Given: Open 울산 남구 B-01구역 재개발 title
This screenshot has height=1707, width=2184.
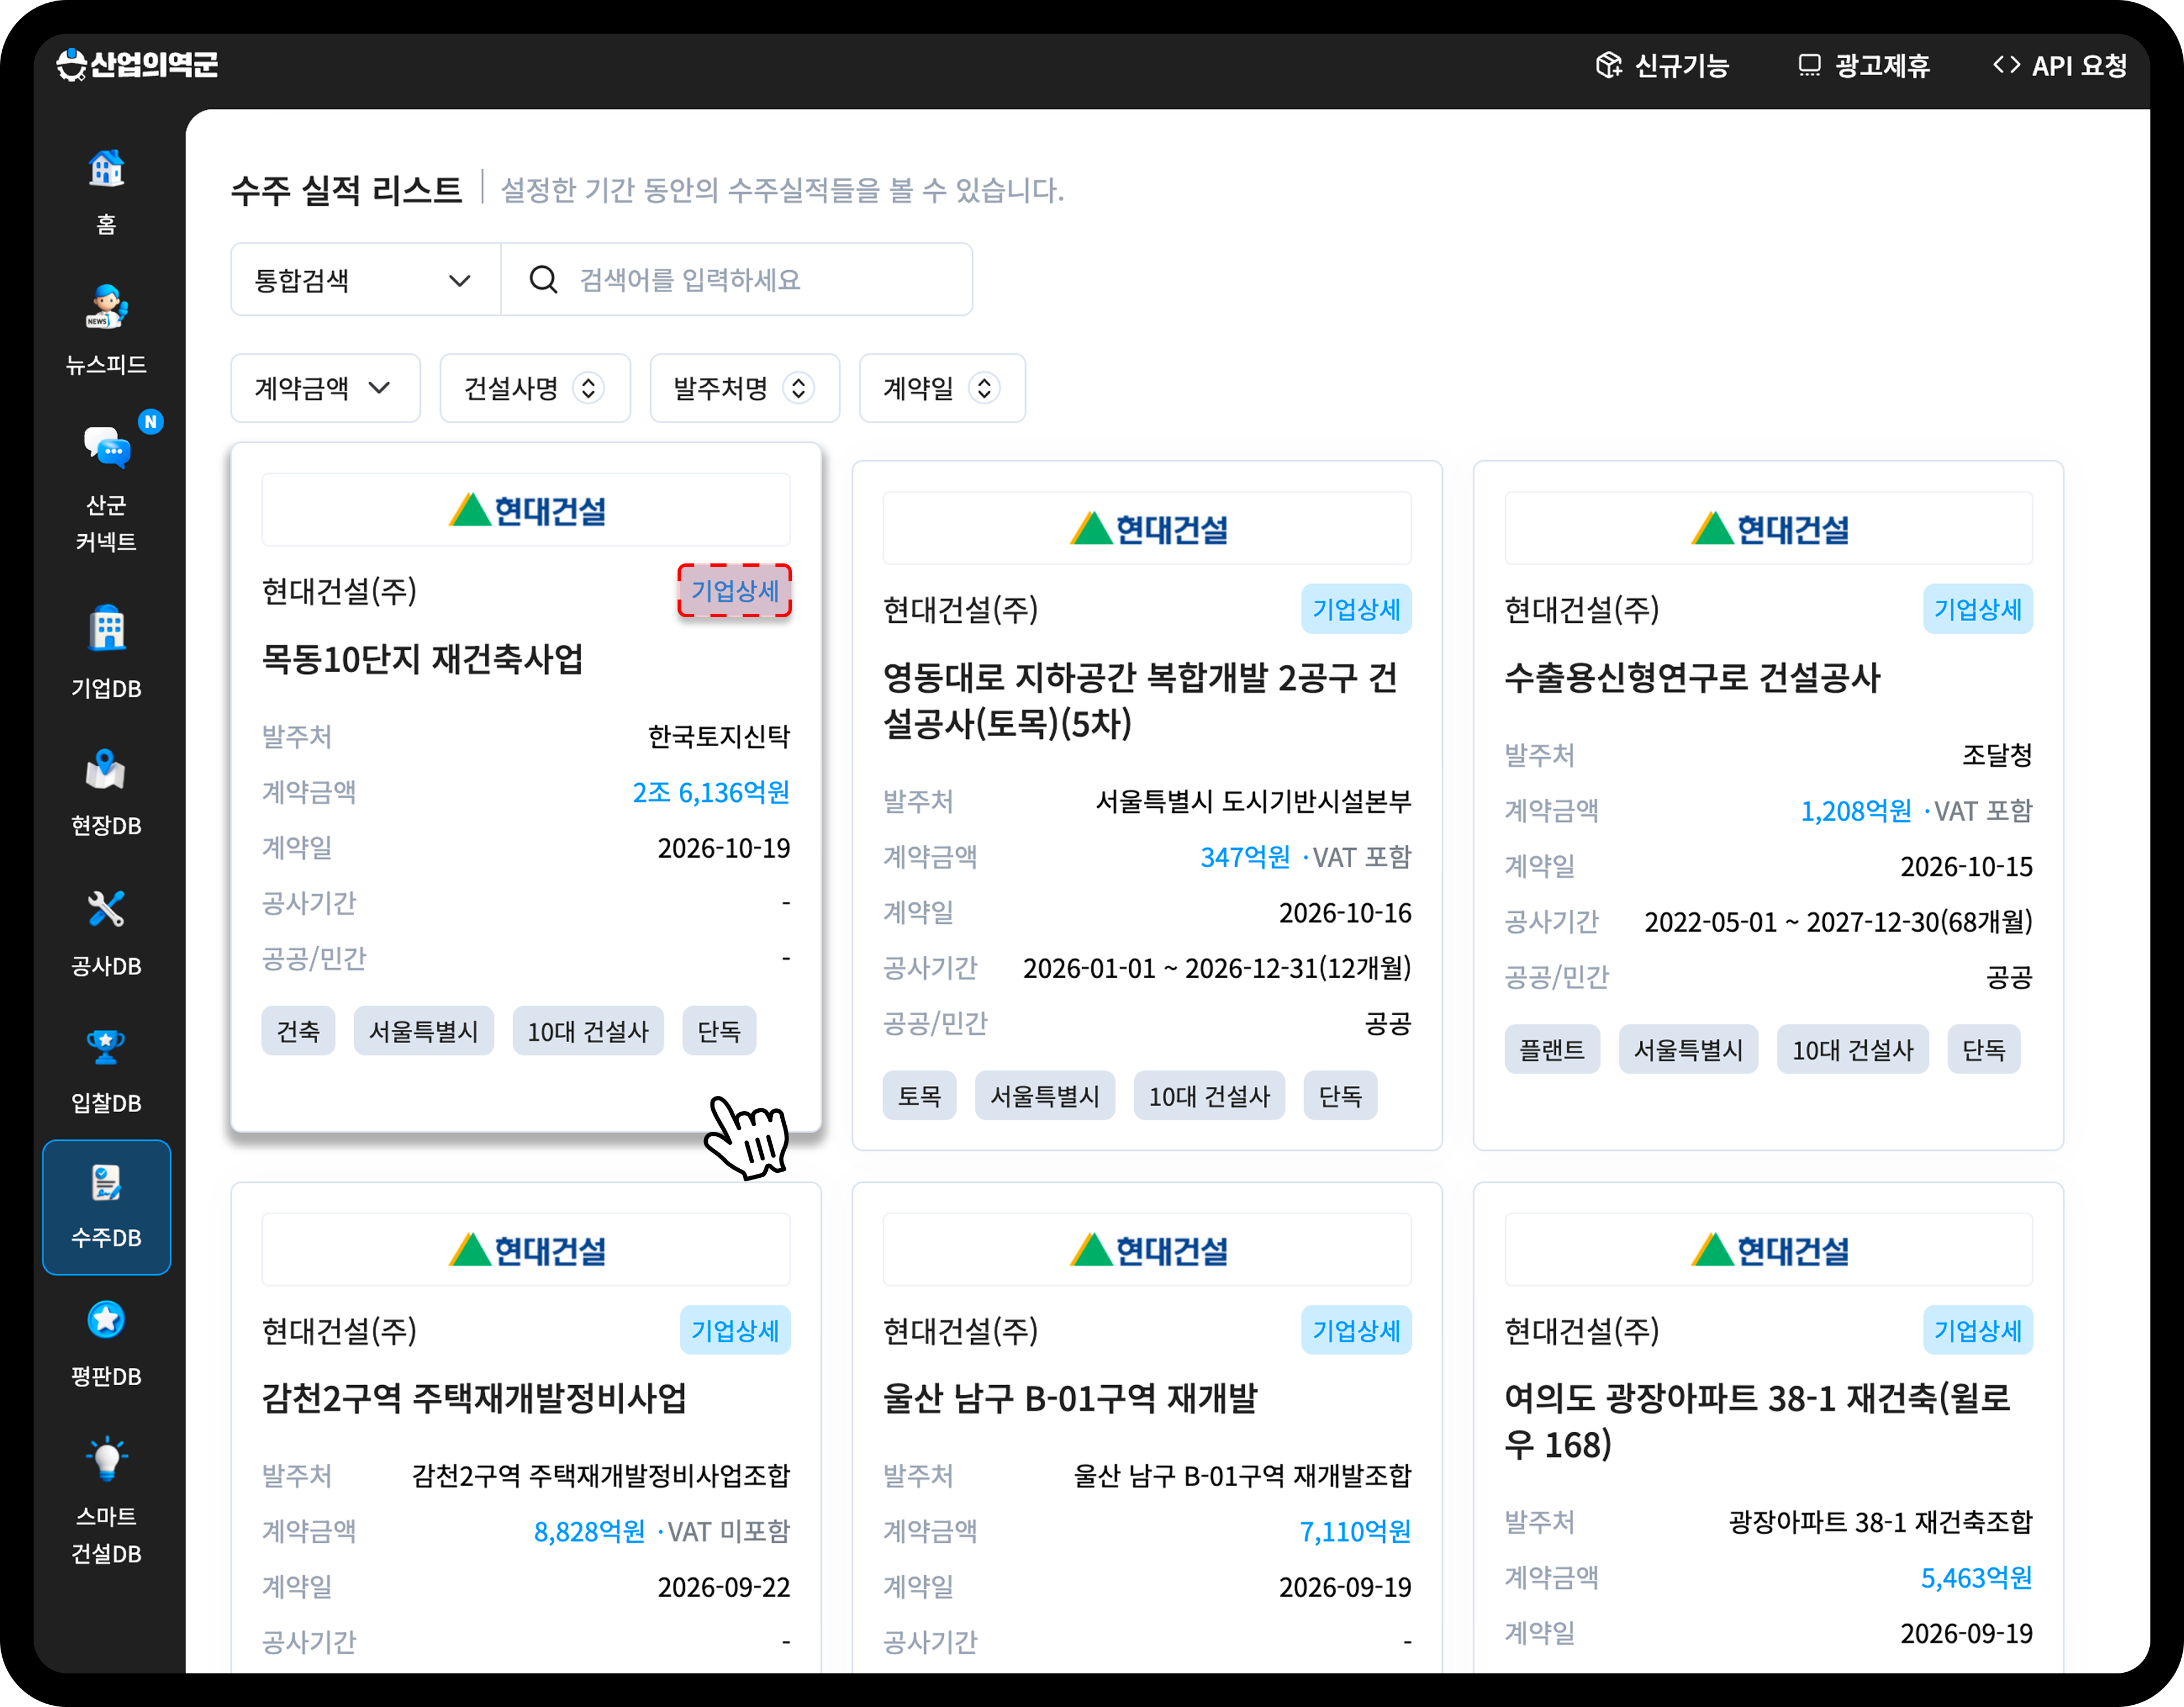Looking at the screenshot, I should [x=1070, y=1397].
